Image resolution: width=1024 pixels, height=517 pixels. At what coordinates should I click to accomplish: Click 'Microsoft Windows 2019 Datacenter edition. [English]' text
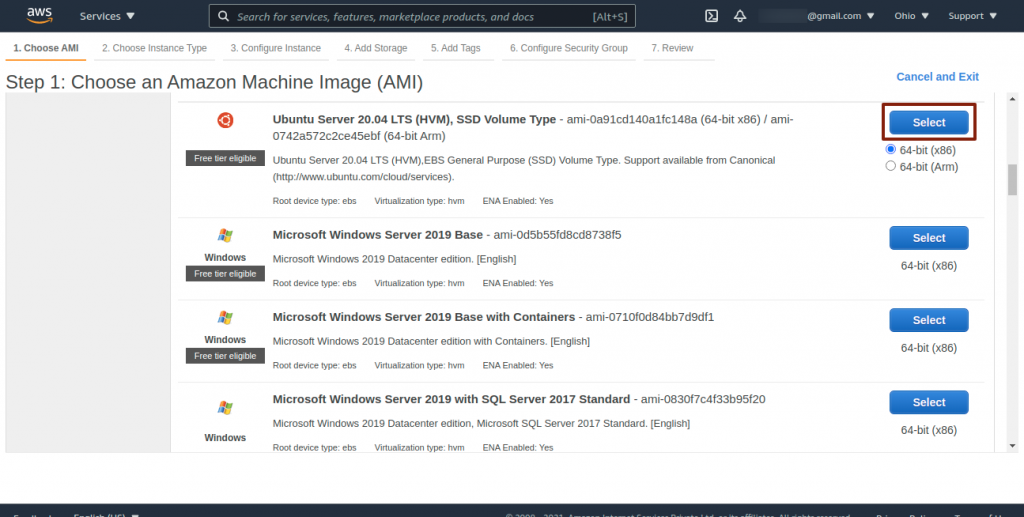(x=394, y=259)
